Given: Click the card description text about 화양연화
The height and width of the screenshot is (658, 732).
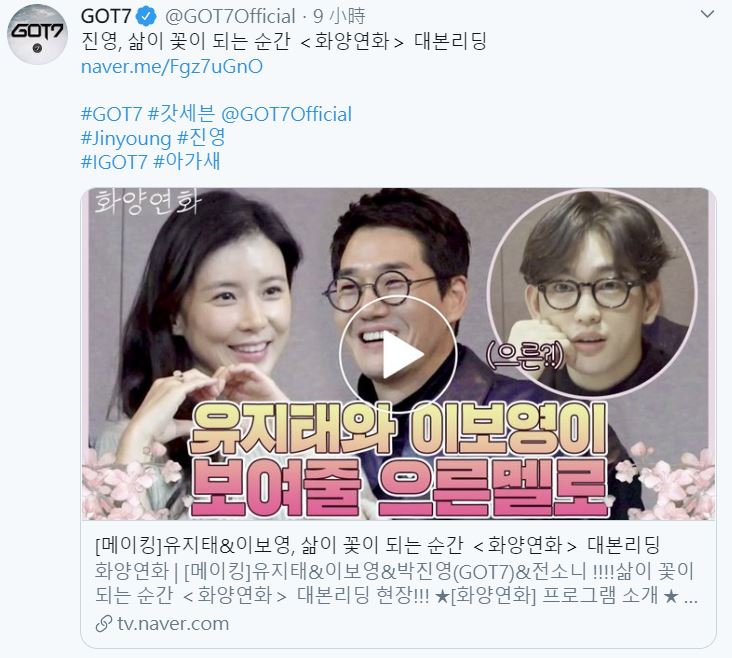Looking at the screenshot, I should [x=397, y=583].
